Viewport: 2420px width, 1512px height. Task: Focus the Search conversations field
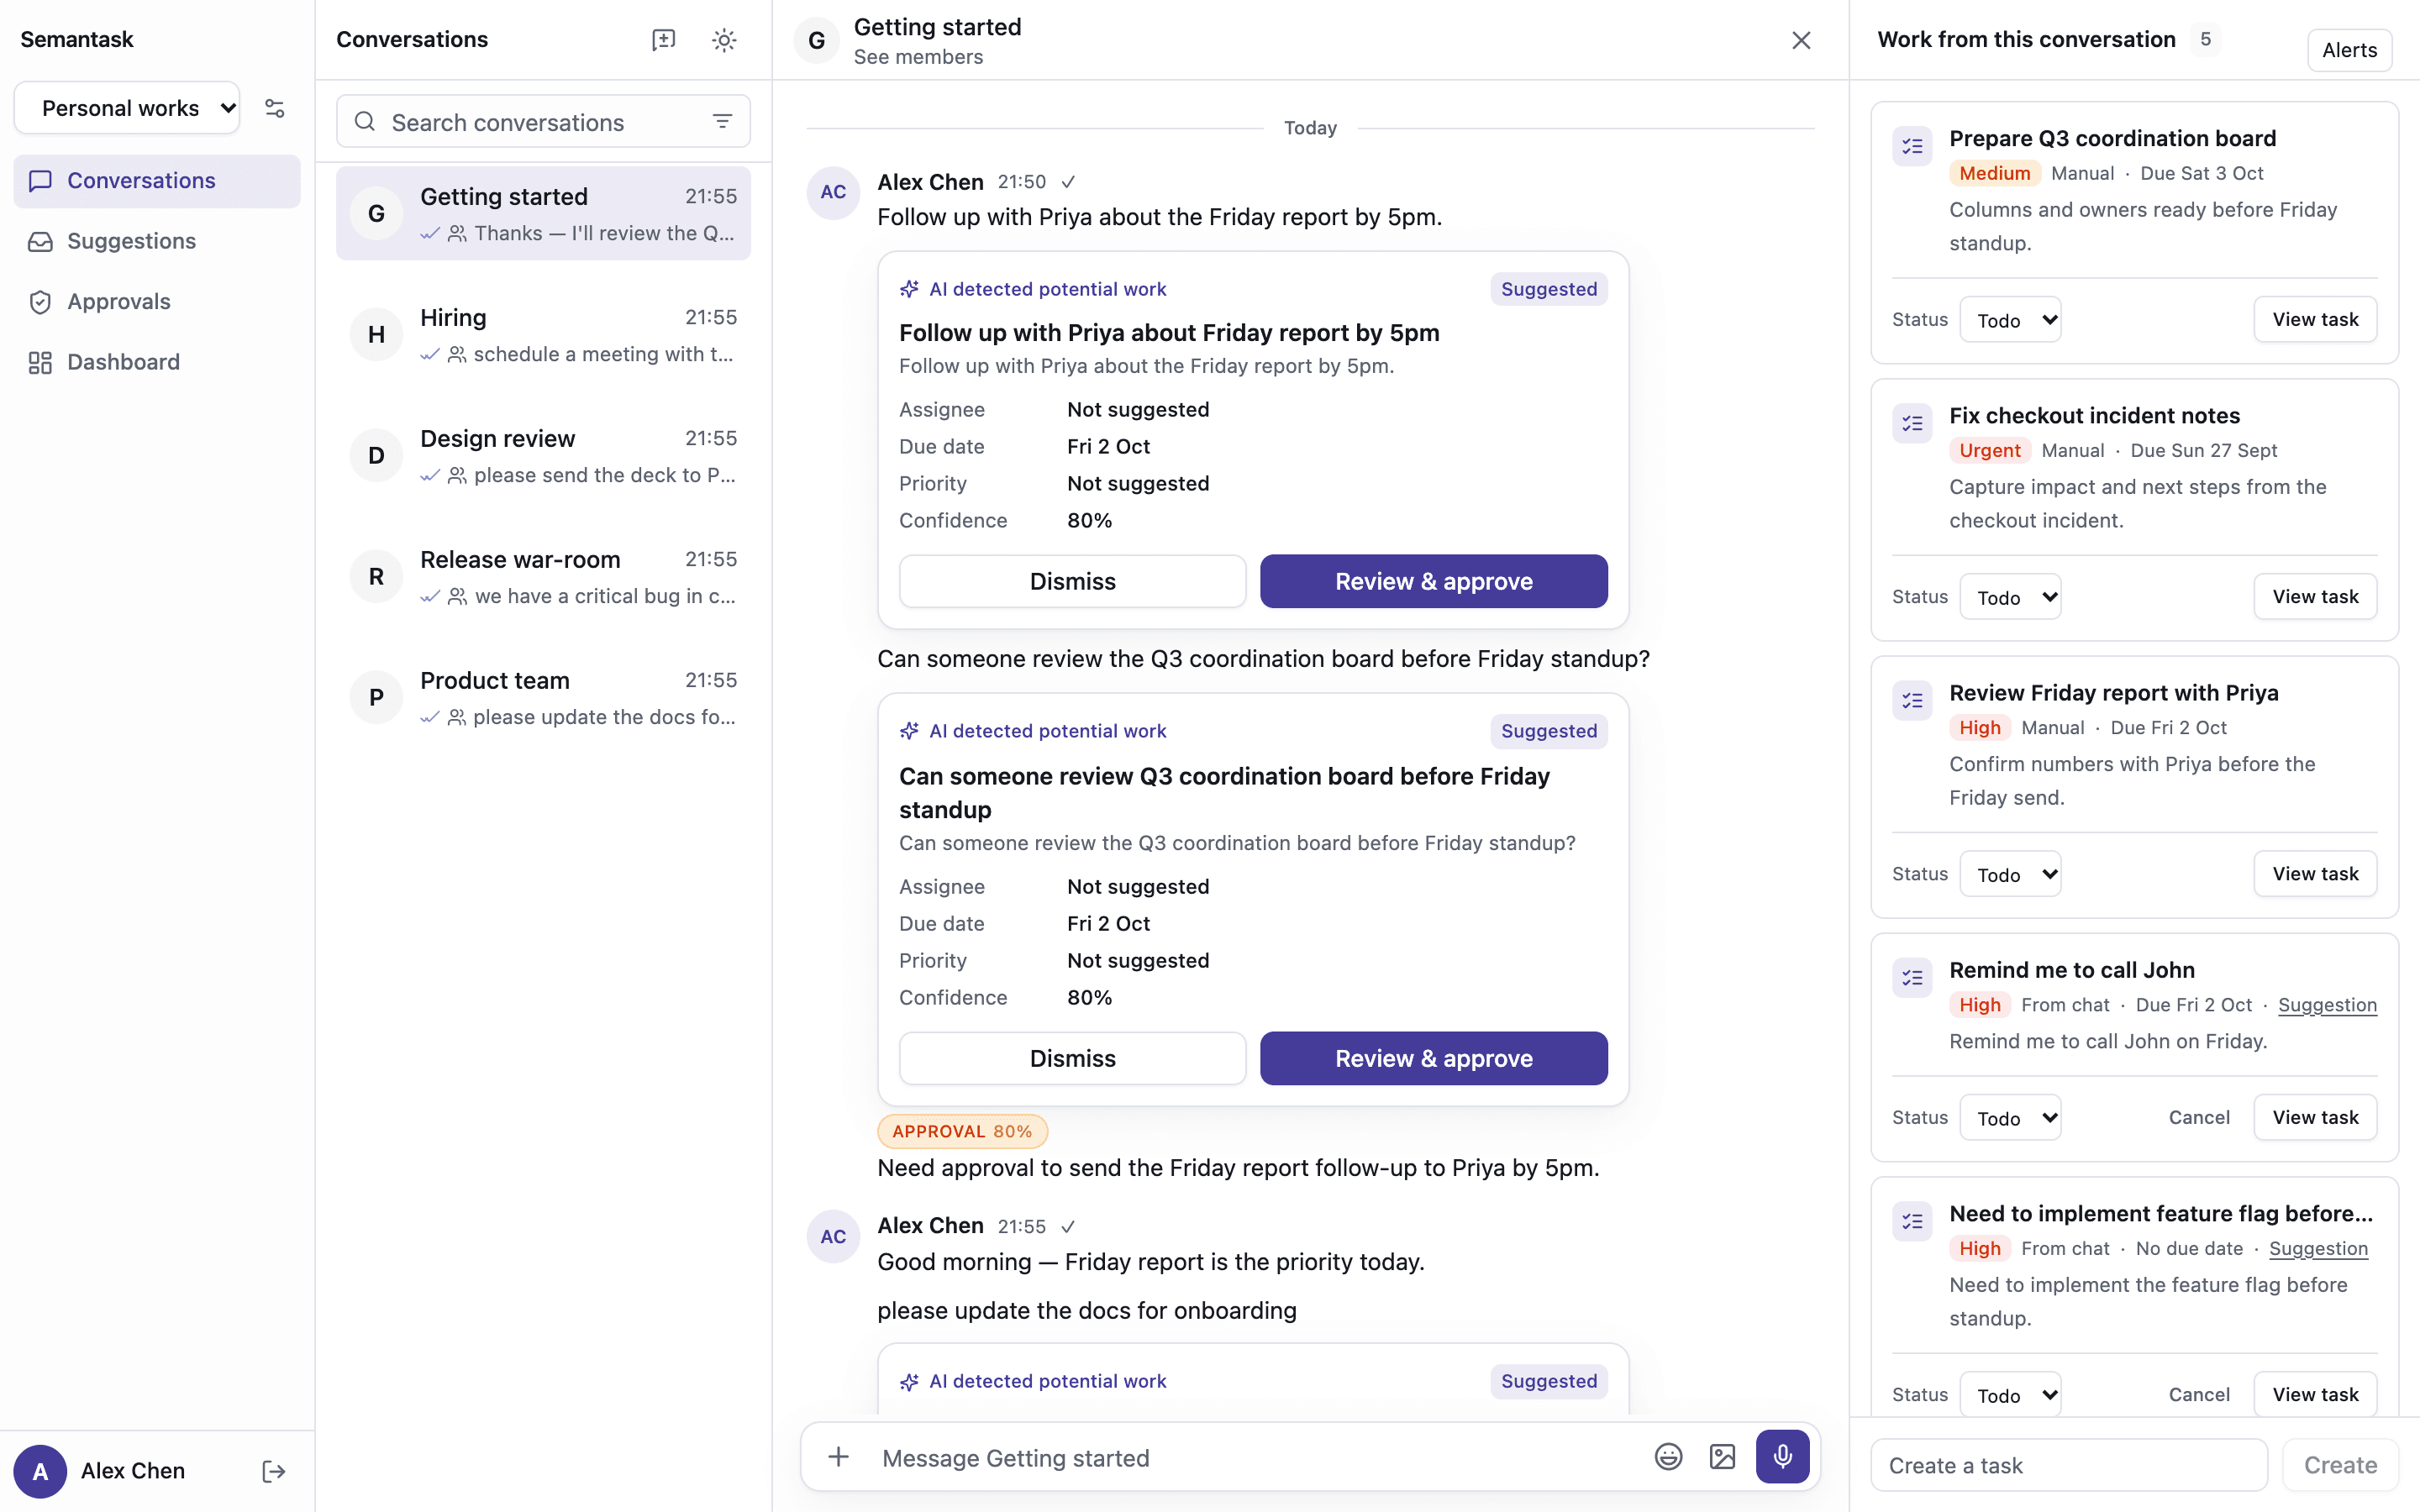(543, 122)
